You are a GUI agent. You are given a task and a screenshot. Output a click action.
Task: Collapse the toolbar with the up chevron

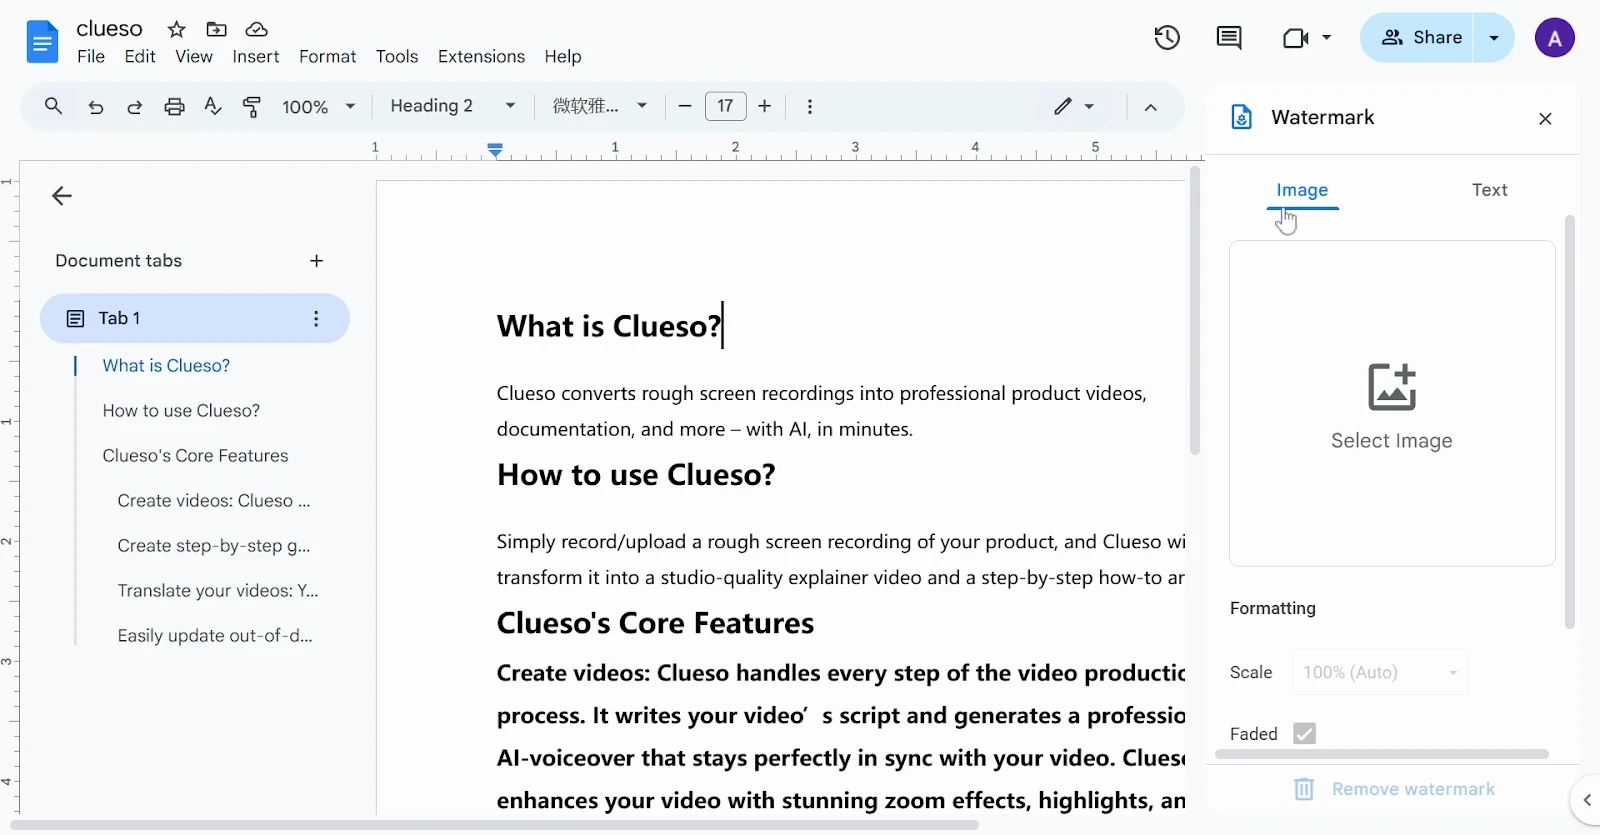[1150, 107]
